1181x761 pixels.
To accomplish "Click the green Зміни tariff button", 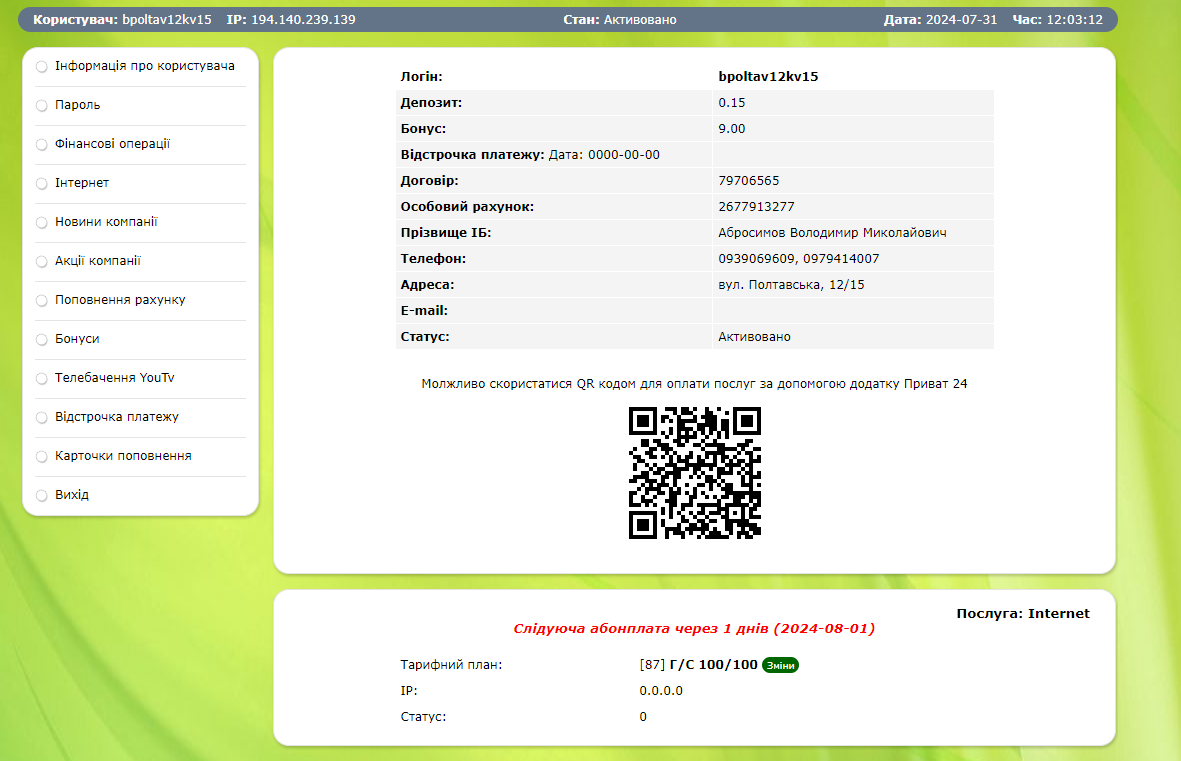I will point(780,665).
